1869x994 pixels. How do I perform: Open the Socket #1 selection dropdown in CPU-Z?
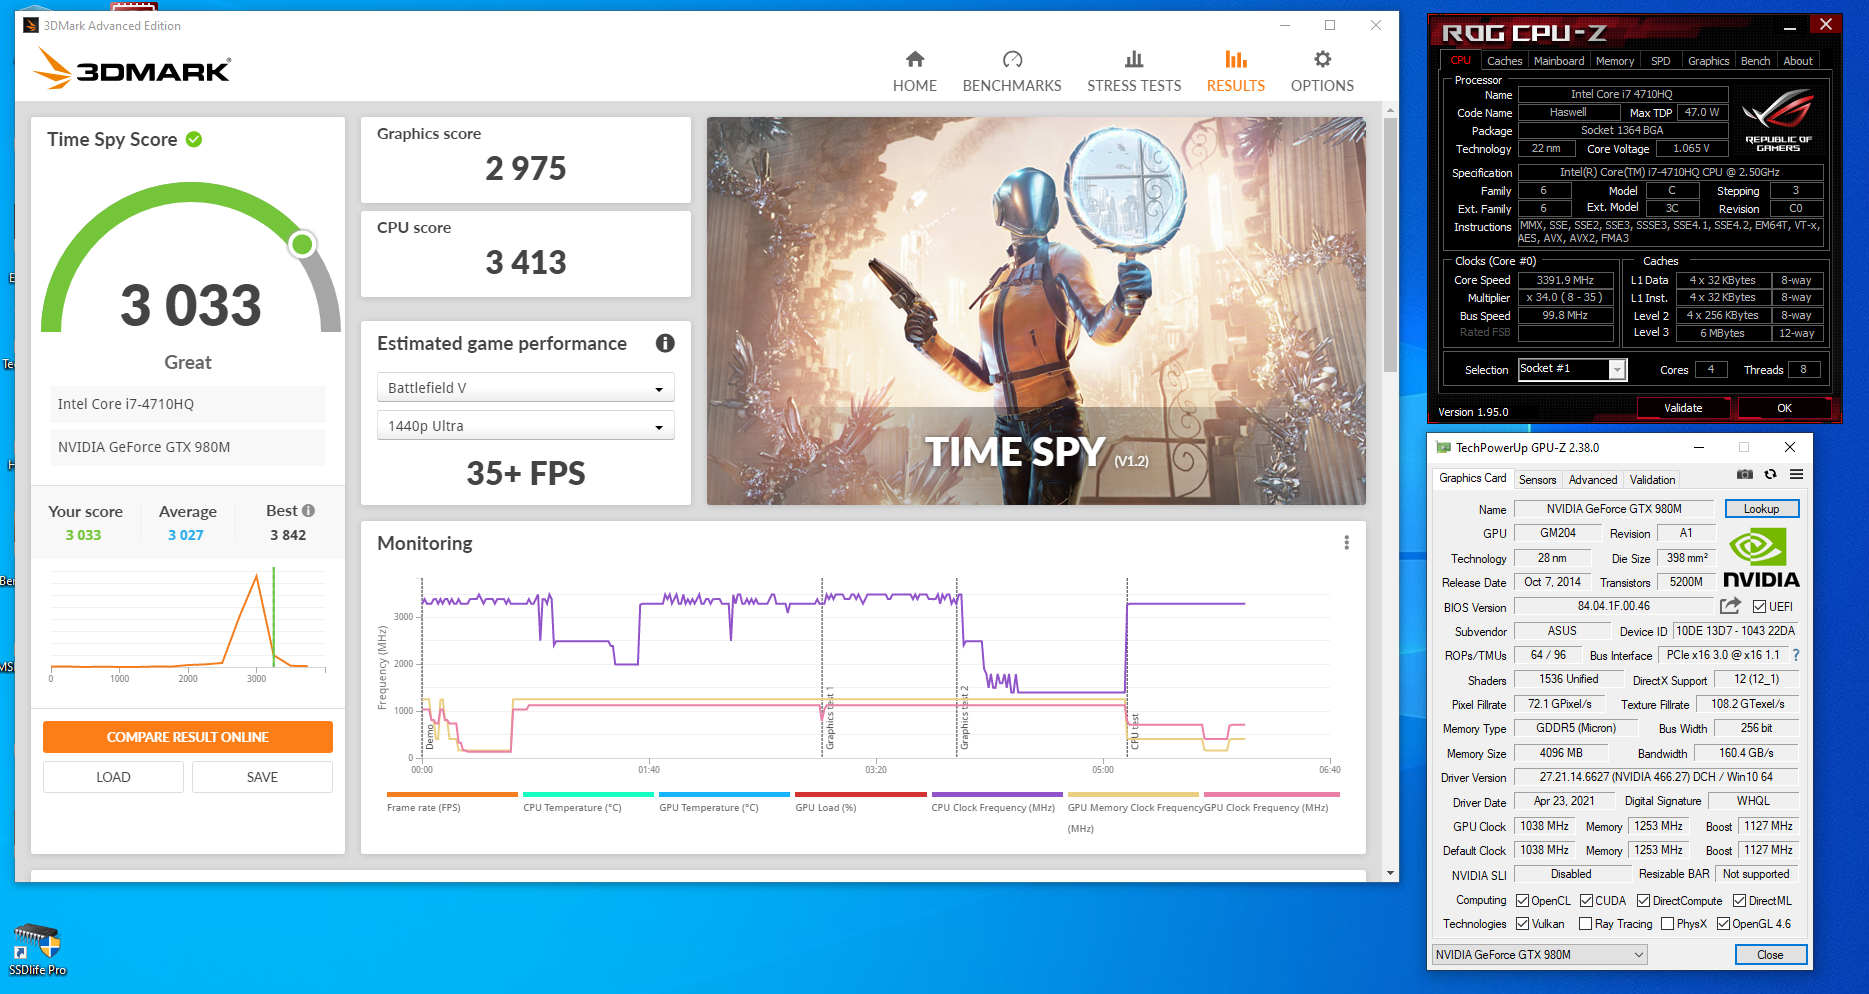[x=1572, y=369]
